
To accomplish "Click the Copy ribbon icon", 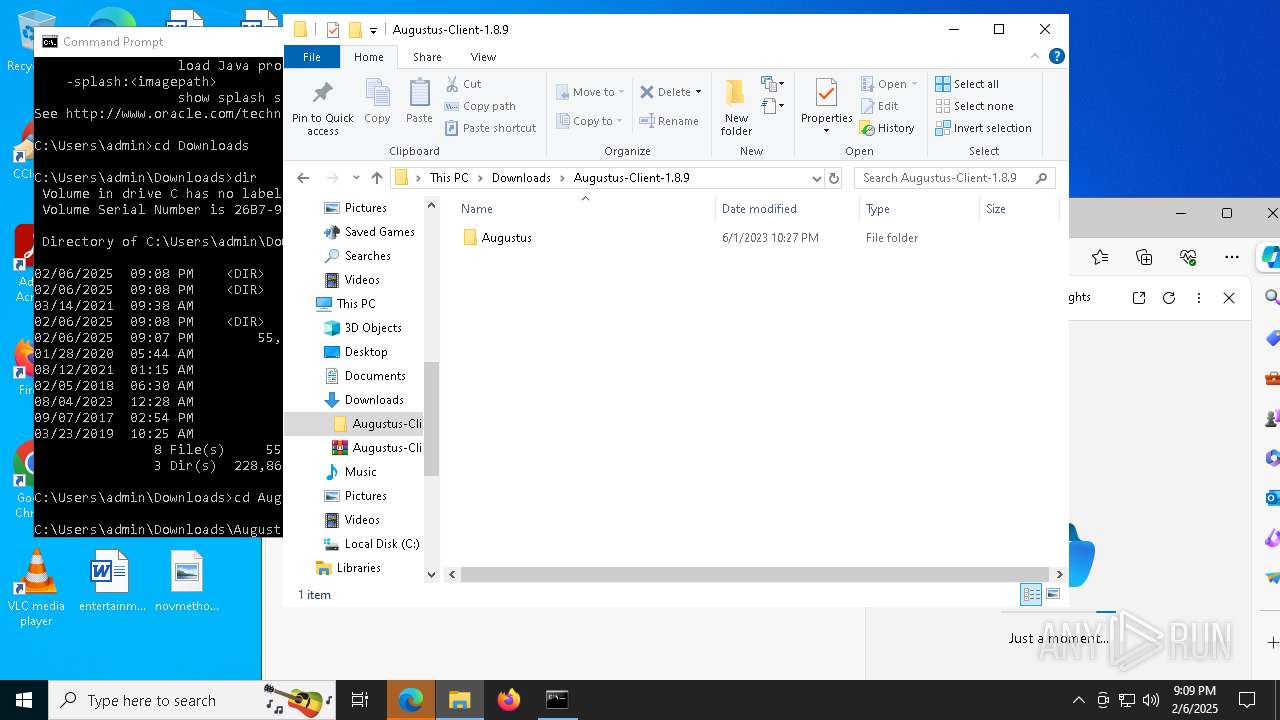I will (x=377, y=102).
